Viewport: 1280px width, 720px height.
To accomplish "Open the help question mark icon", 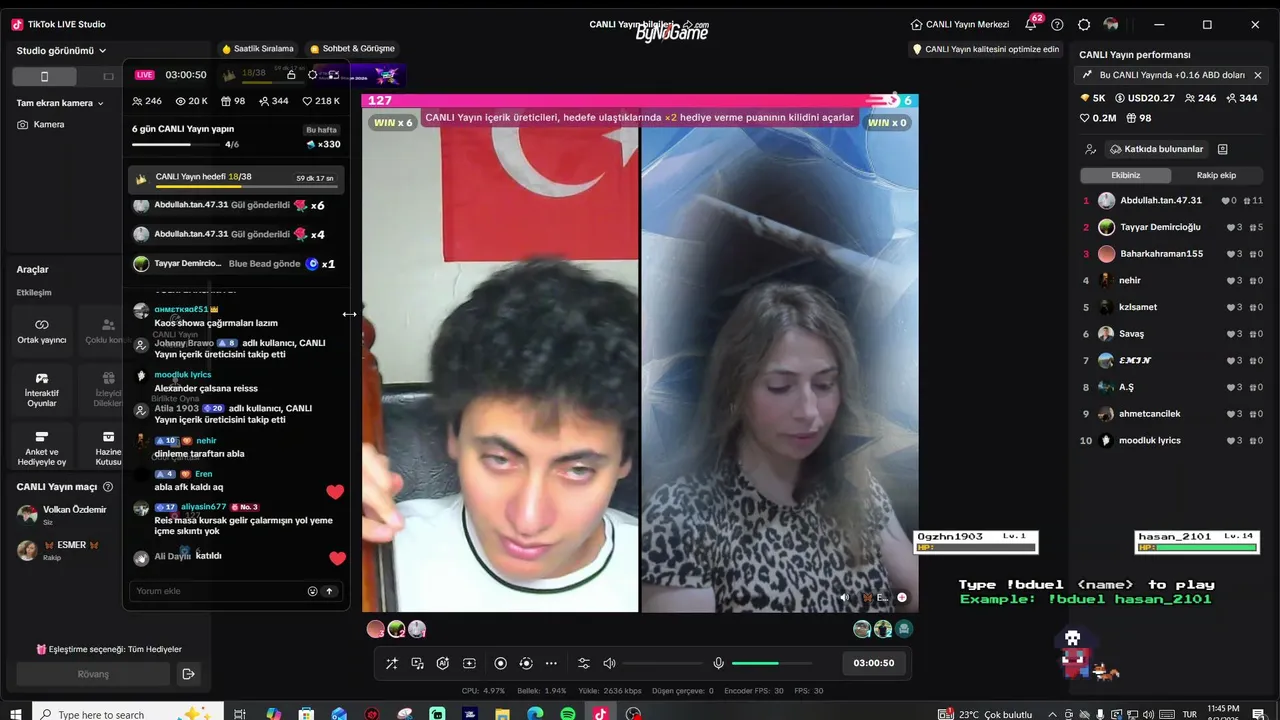I will (1057, 24).
